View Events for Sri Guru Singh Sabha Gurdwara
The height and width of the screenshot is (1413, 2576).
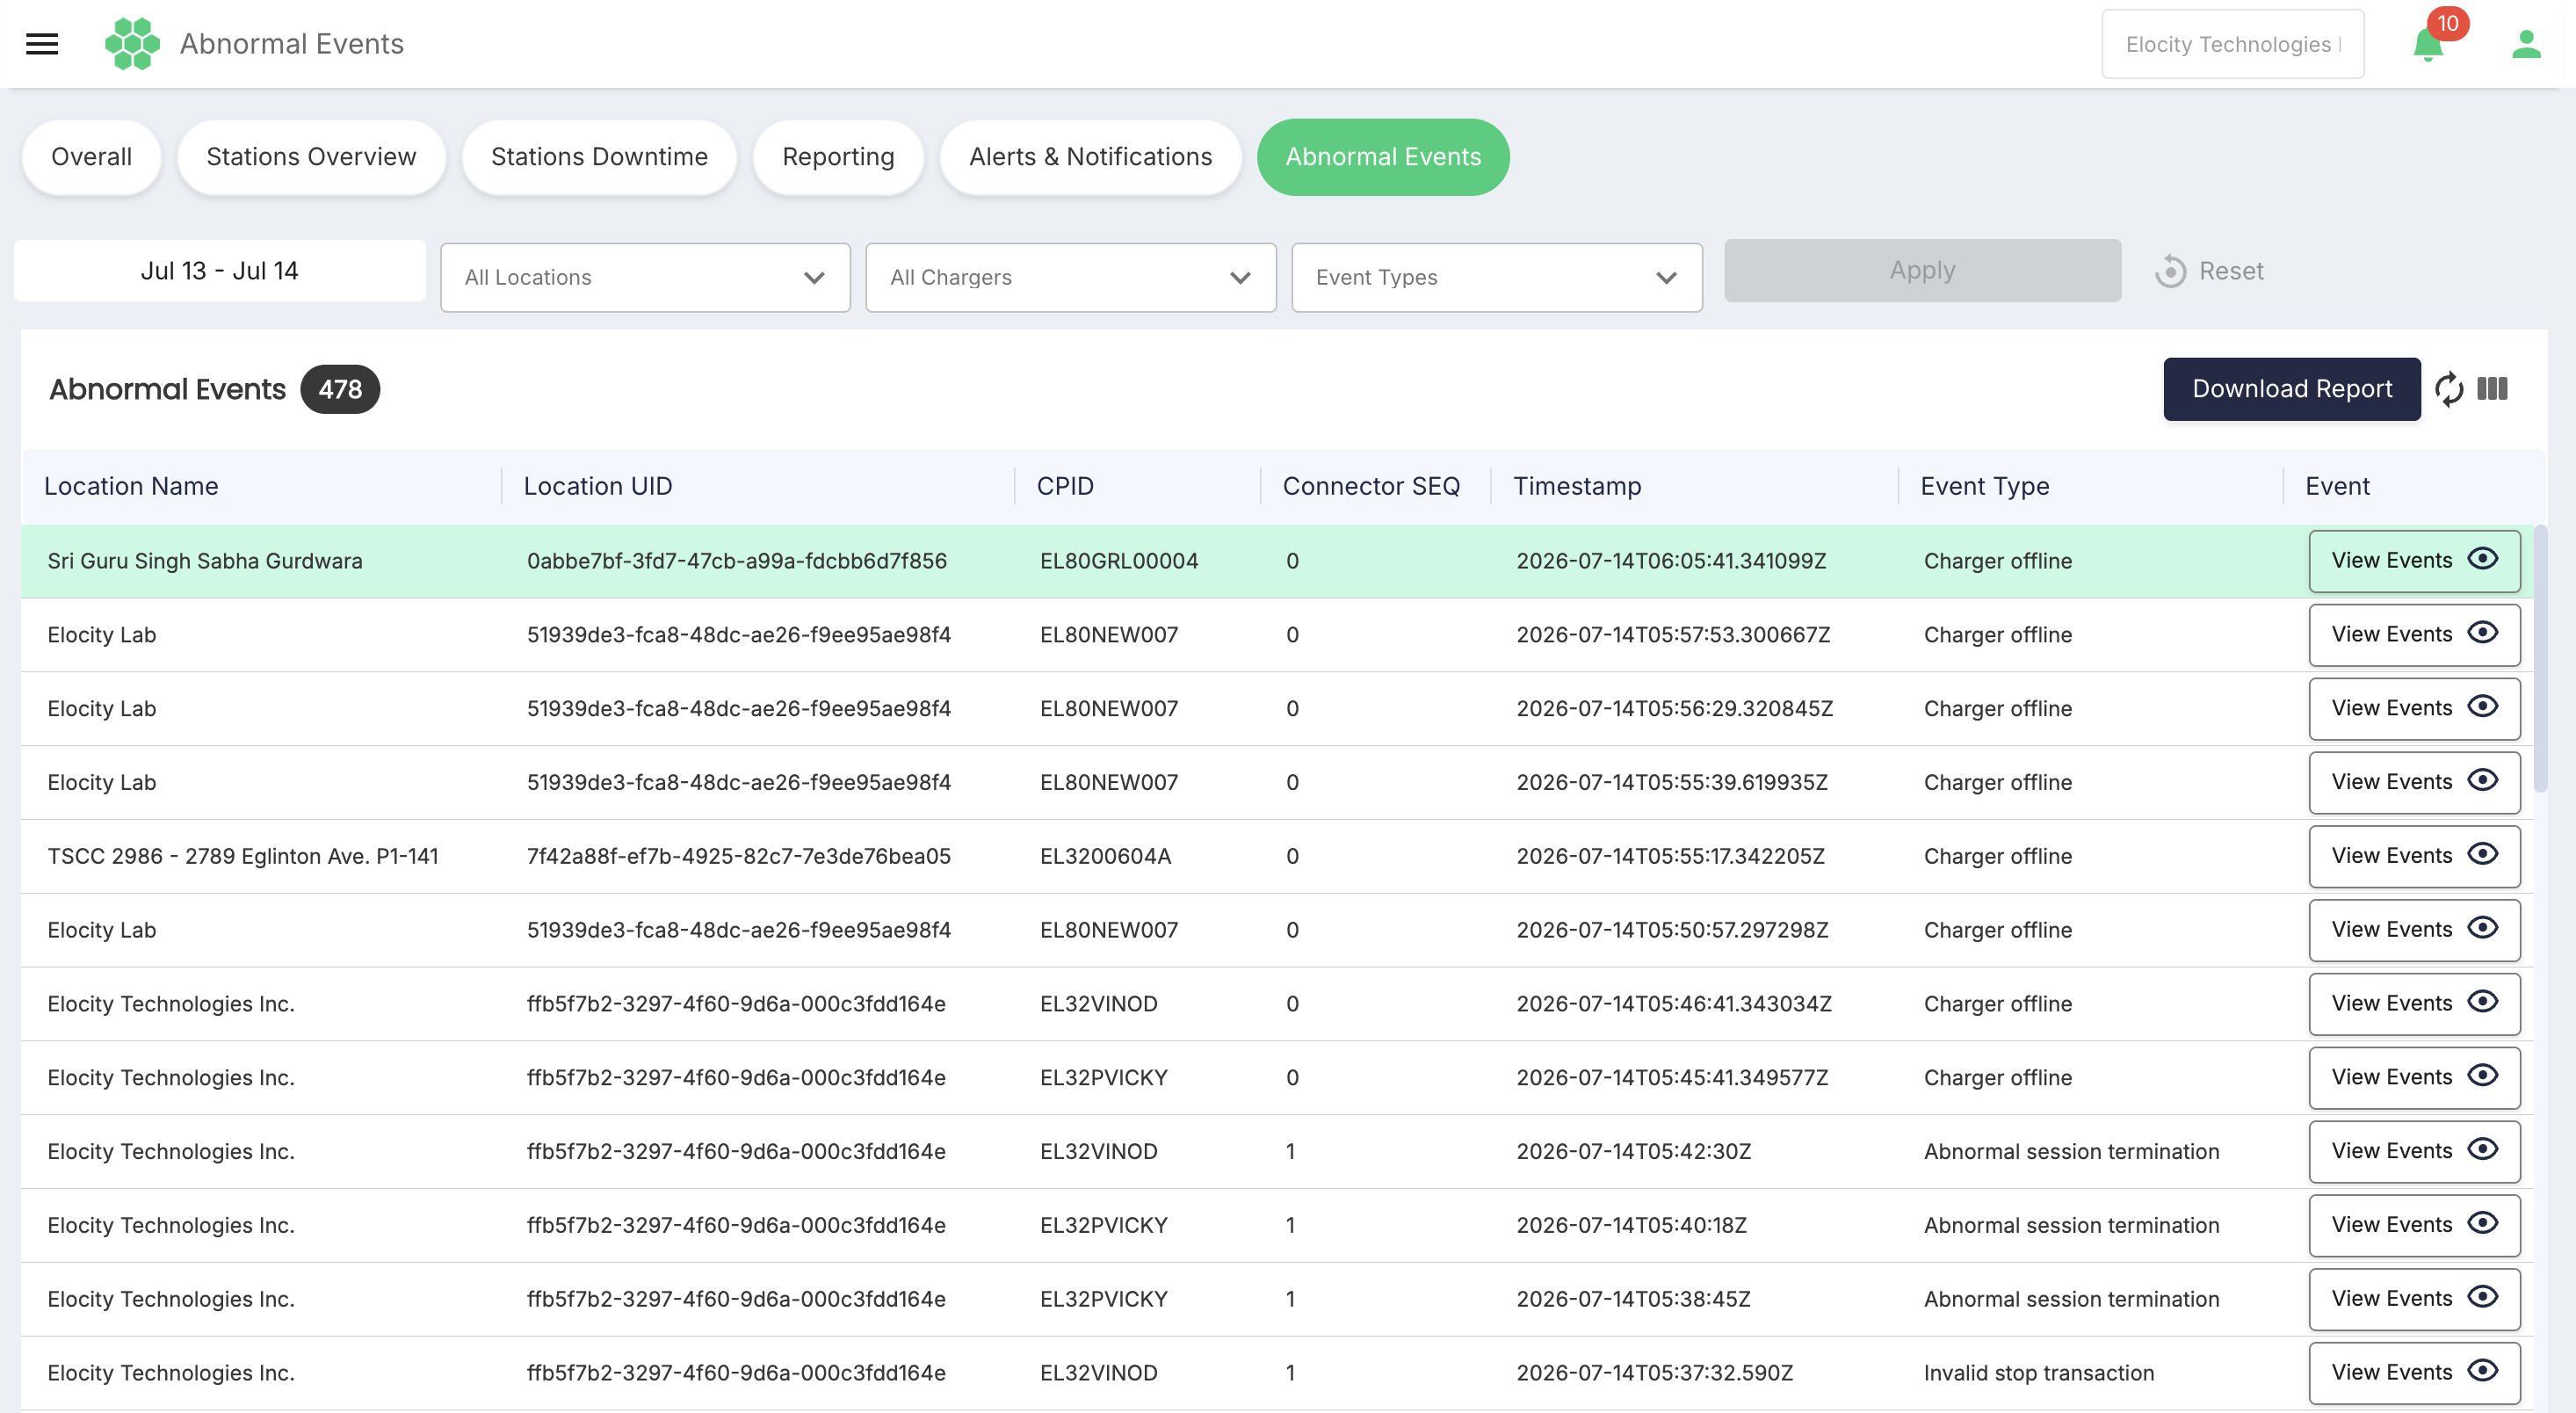pos(2414,561)
